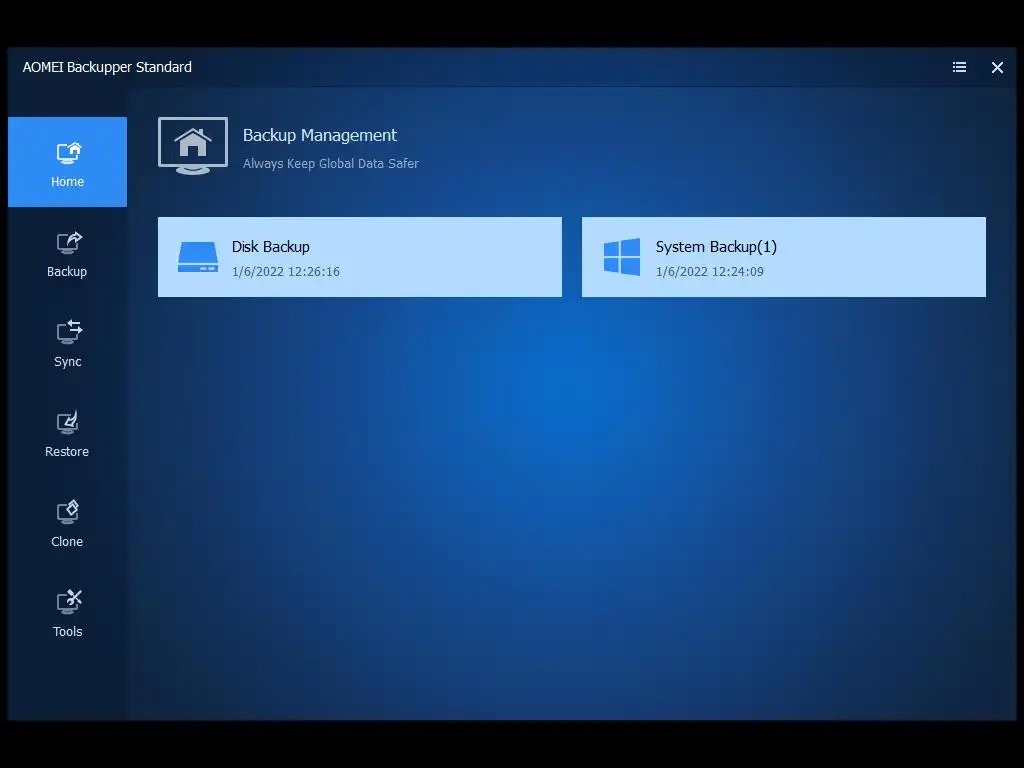Click the Backup Management home monitor icon

pos(193,146)
